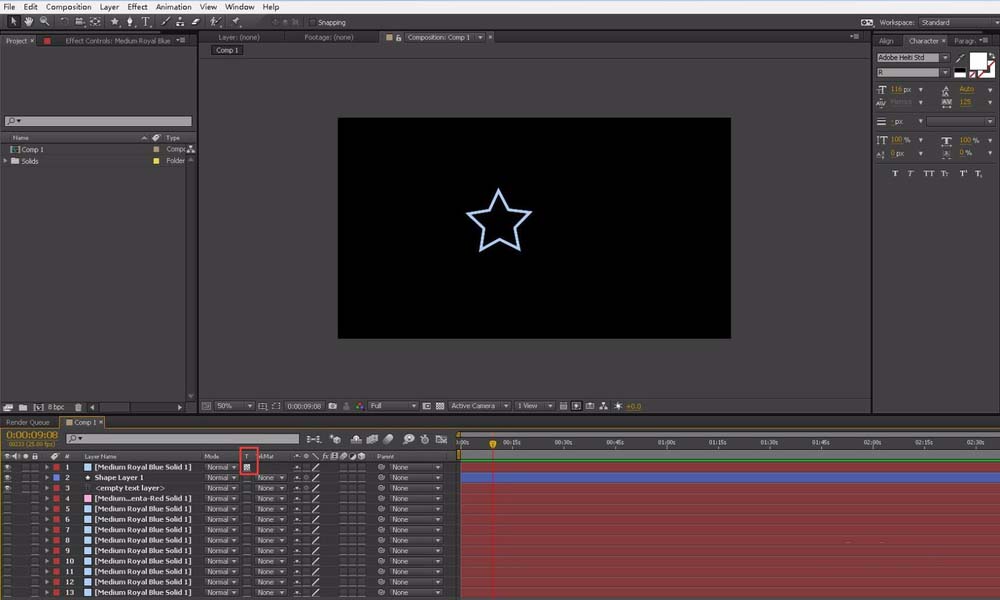Click Comp 1 breadcrumb button in viewer
Viewport: 1000px width, 600px height.
point(226,50)
